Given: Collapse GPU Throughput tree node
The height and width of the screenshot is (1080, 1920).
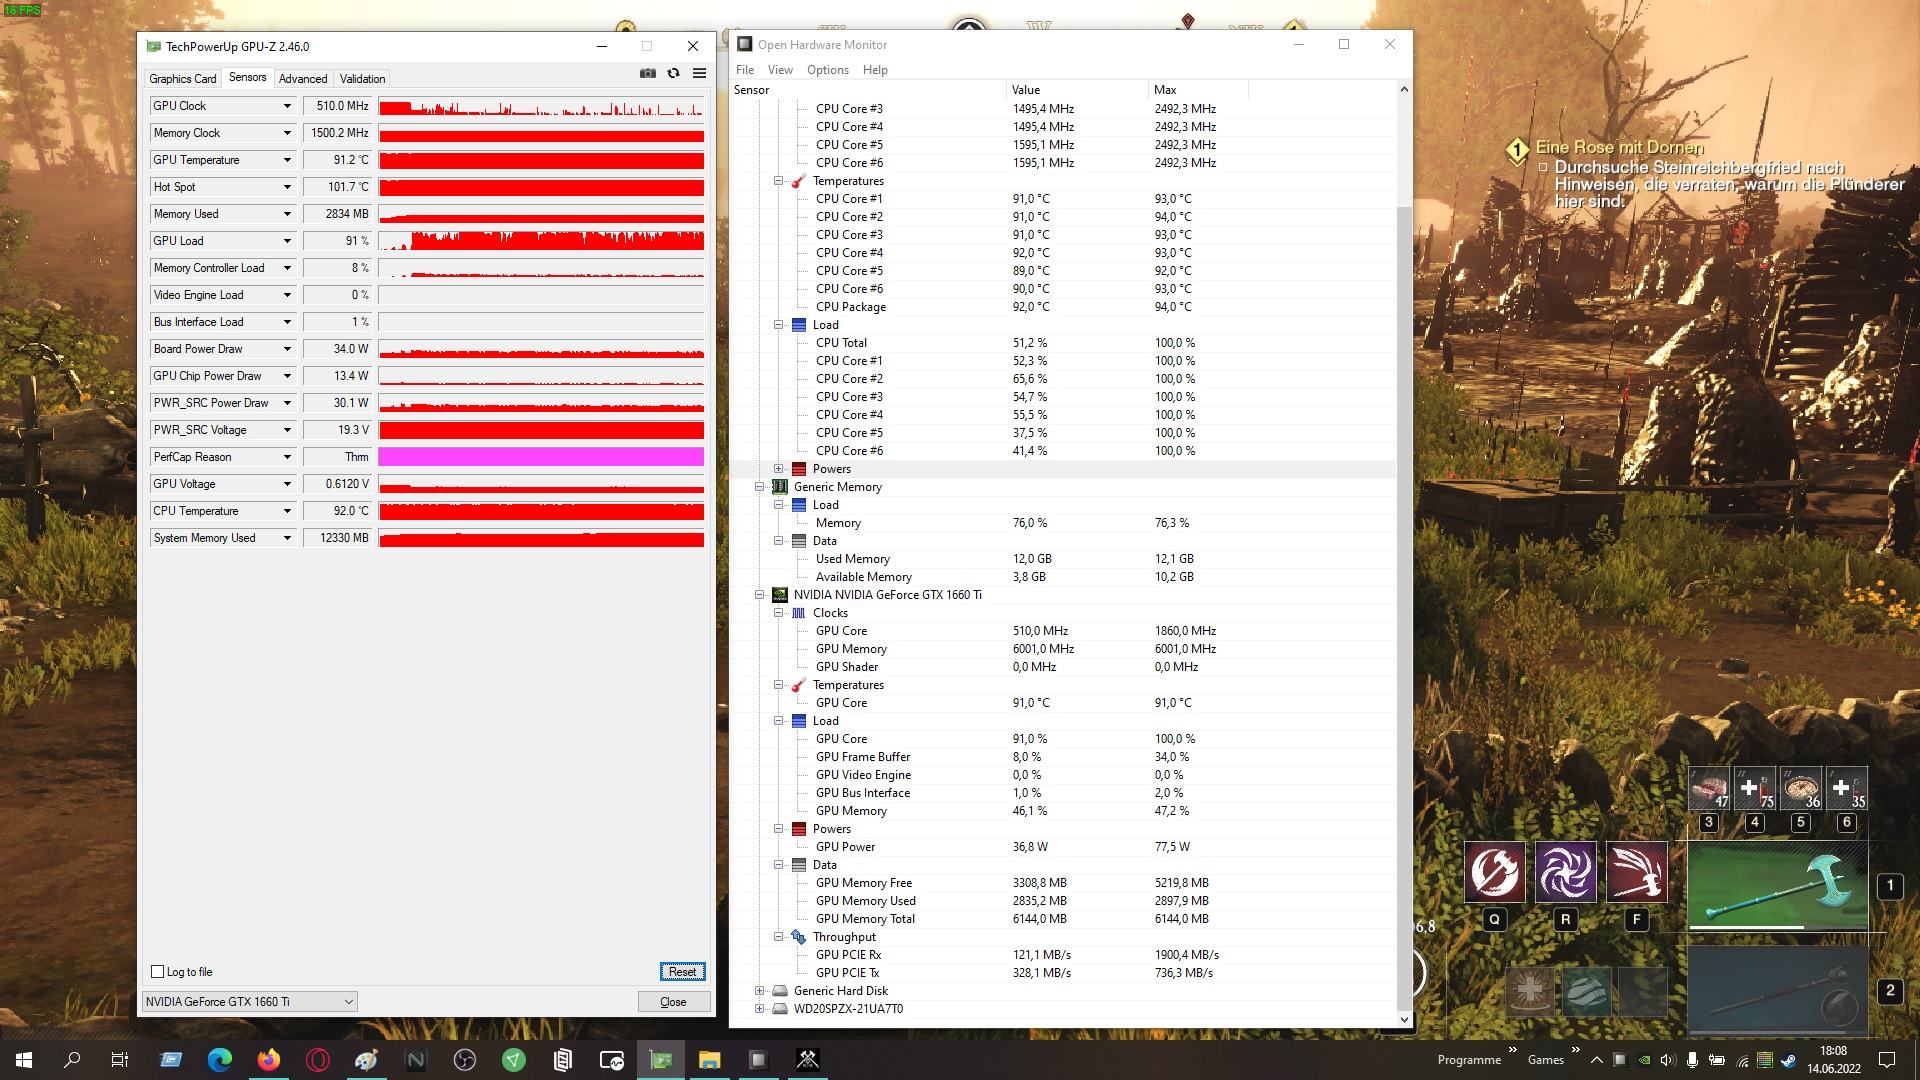Looking at the screenshot, I should (x=778, y=937).
